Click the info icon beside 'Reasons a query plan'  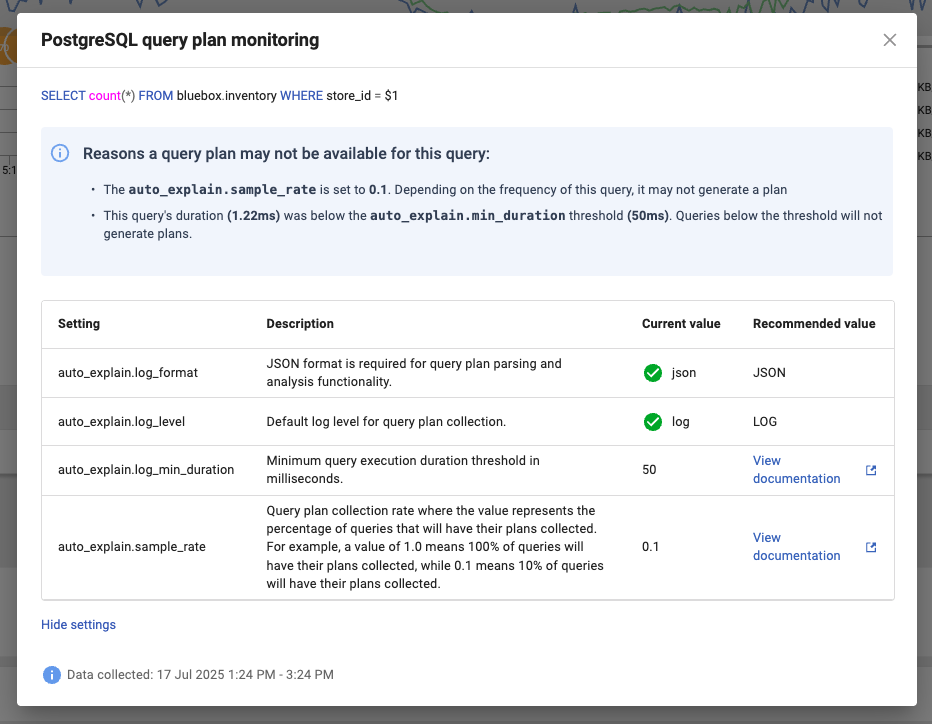(x=59, y=153)
